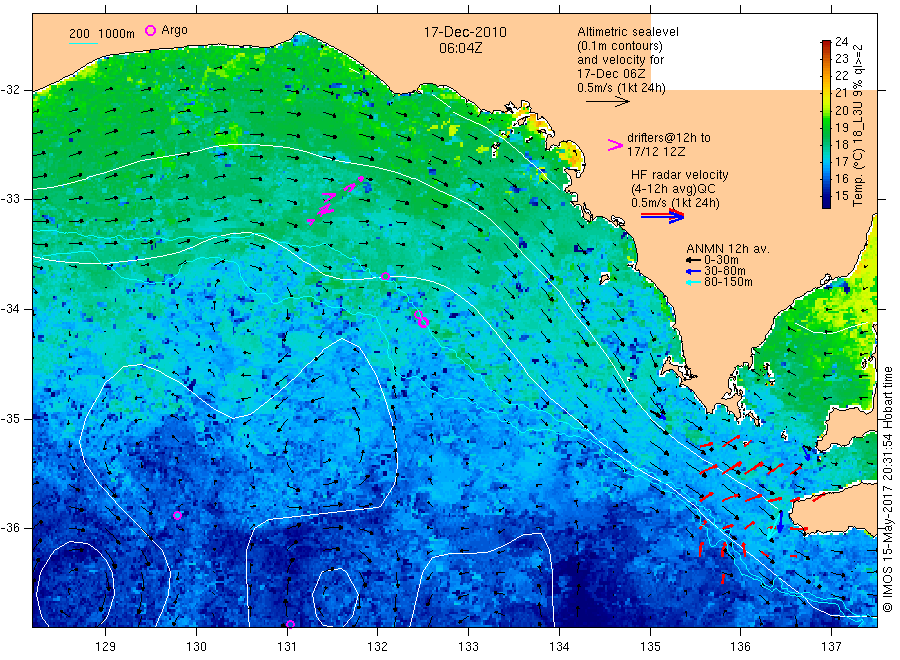Screen dimensions: 900x660
Task: Click the 135 longitude axis label
Action: point(650,647)
